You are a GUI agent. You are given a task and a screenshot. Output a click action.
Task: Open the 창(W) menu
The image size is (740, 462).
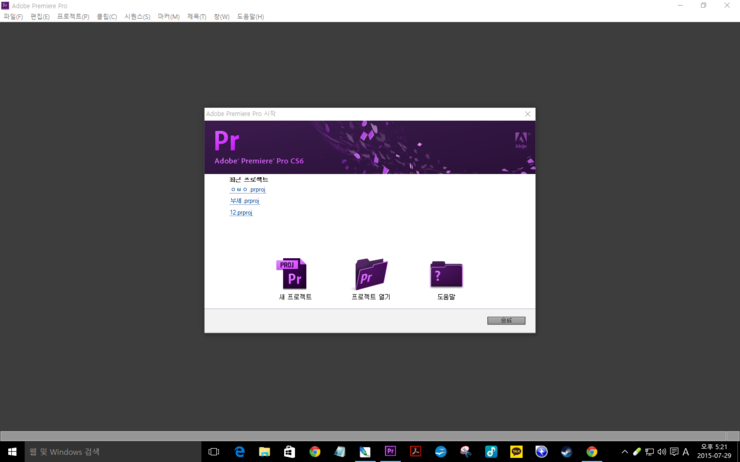pyautogui.click(x=221, y=17)
